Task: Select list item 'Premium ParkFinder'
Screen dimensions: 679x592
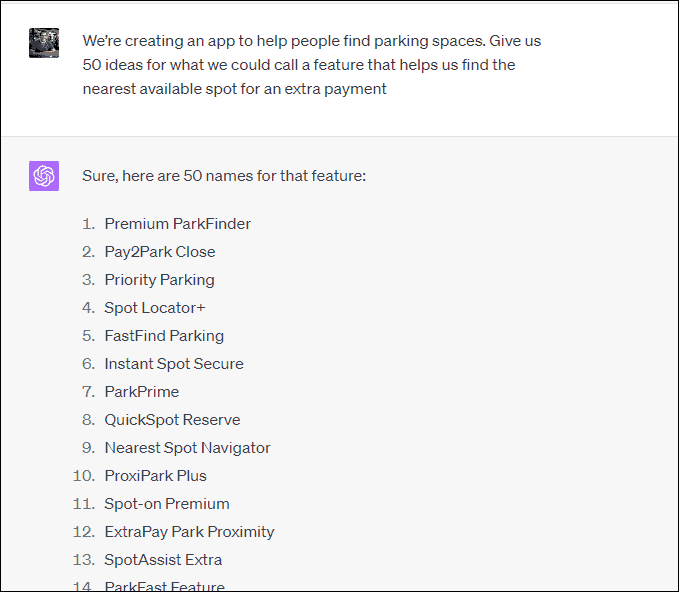Action: tap(178, 223)
